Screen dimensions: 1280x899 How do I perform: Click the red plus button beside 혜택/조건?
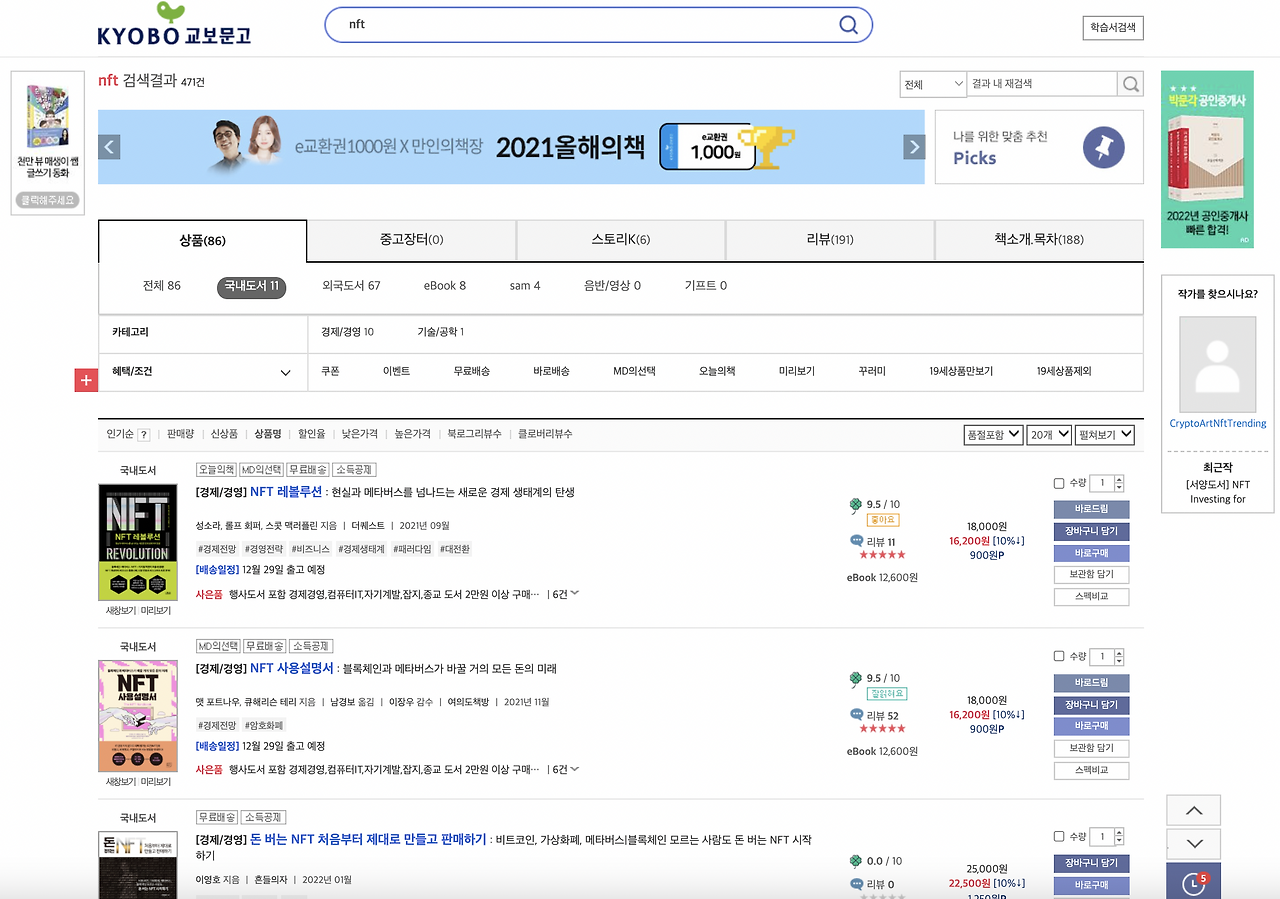(x=86, y=380)
